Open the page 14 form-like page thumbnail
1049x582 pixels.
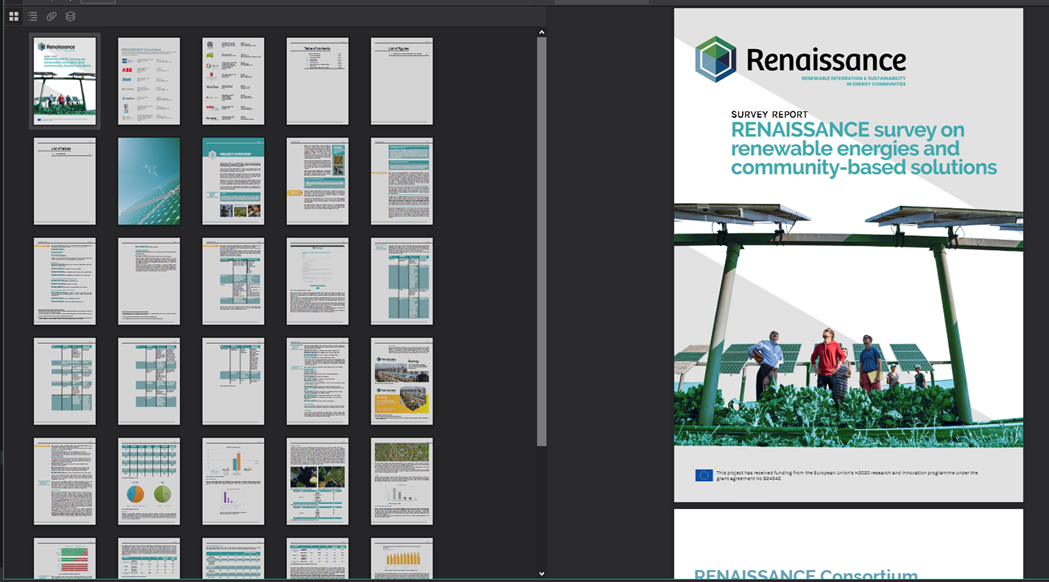coord(318,281)
